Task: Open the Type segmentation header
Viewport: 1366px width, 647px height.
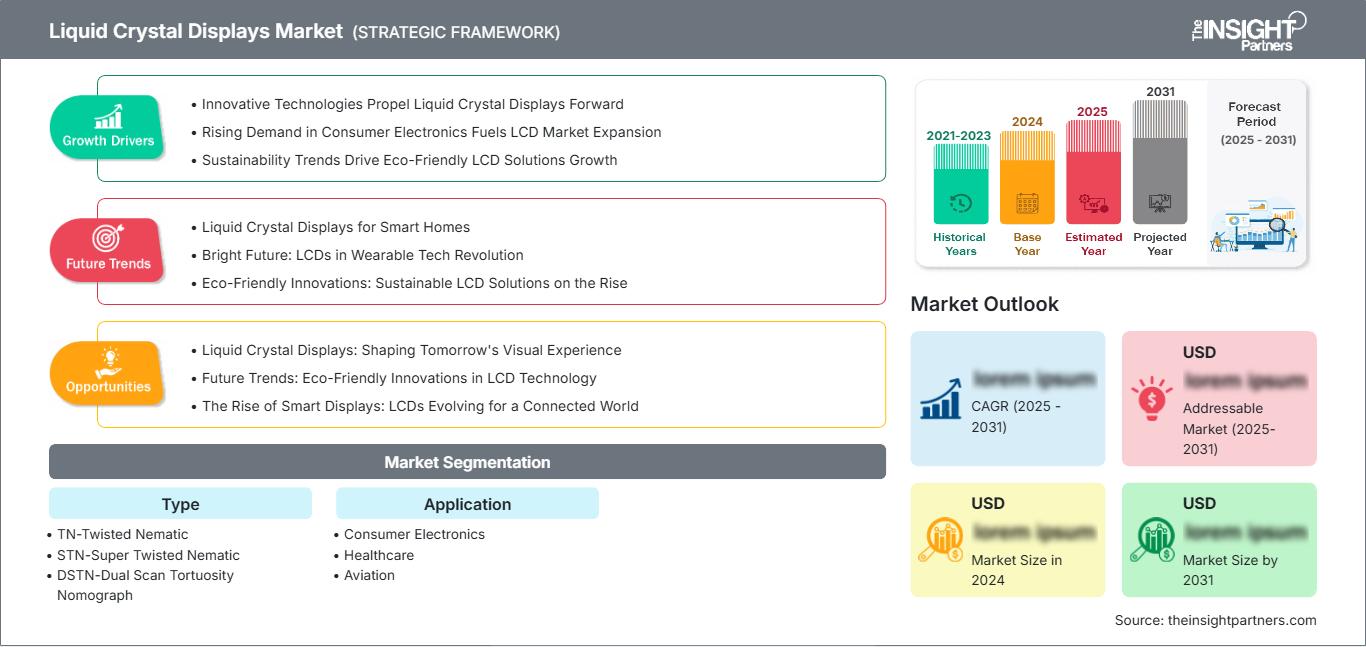Action: pyautogui.click(x=180, y=504)
